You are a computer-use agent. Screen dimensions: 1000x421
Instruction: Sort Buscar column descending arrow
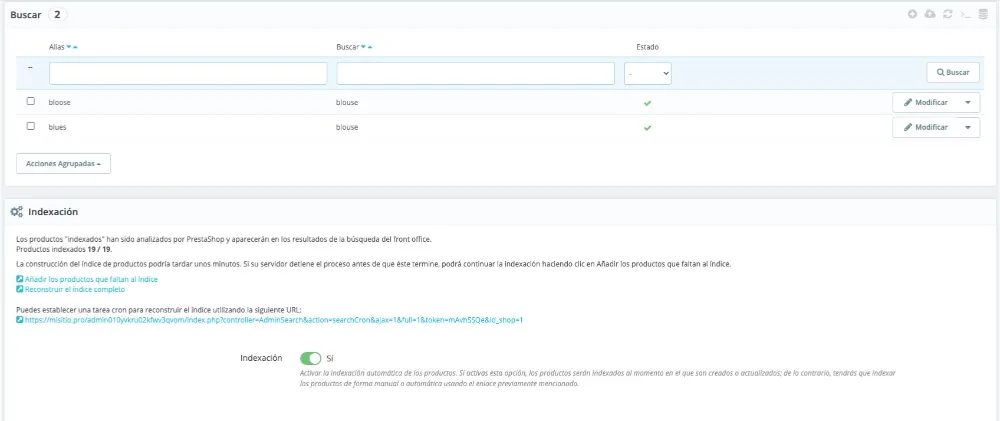point(364,47)
